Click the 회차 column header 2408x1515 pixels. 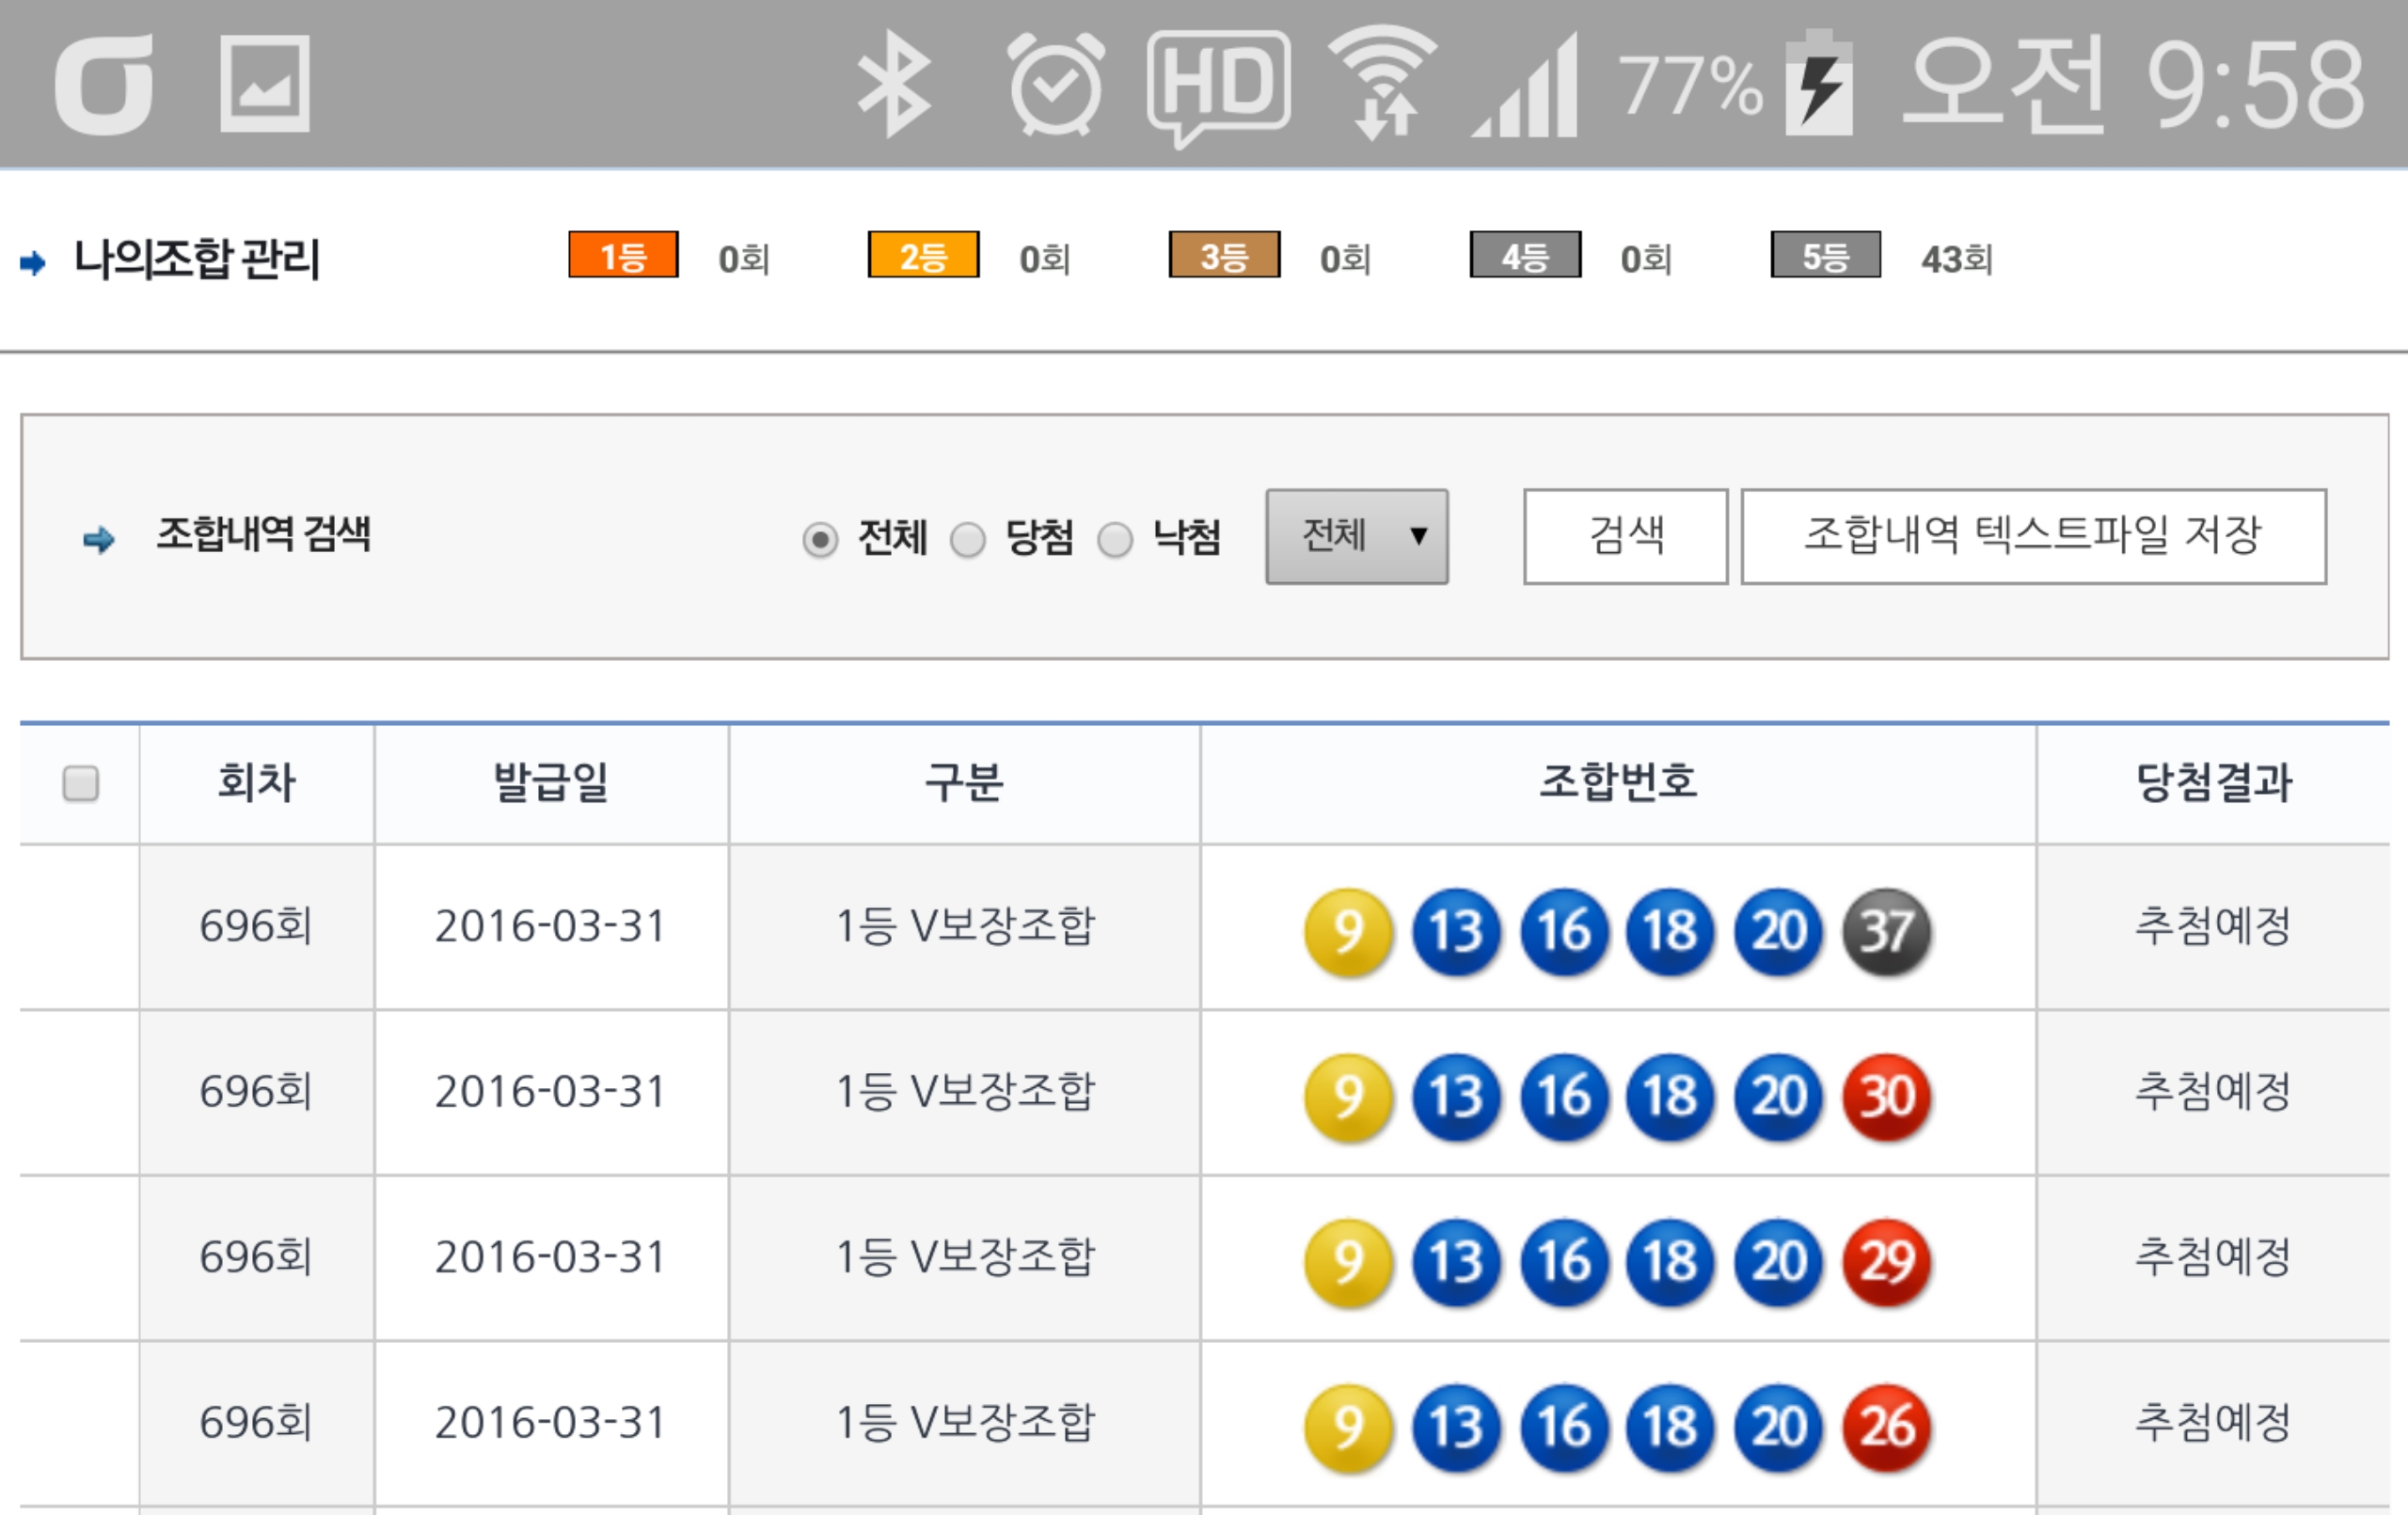point(257,783)
